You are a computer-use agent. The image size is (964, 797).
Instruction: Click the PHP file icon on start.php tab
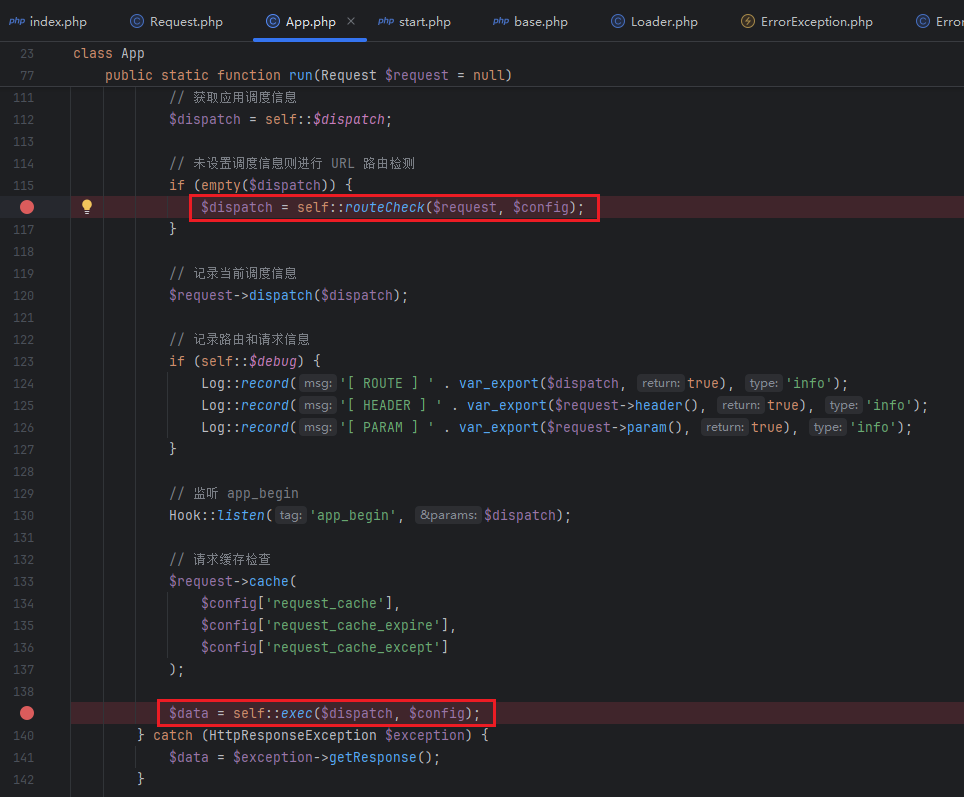[x=386, y=21]
